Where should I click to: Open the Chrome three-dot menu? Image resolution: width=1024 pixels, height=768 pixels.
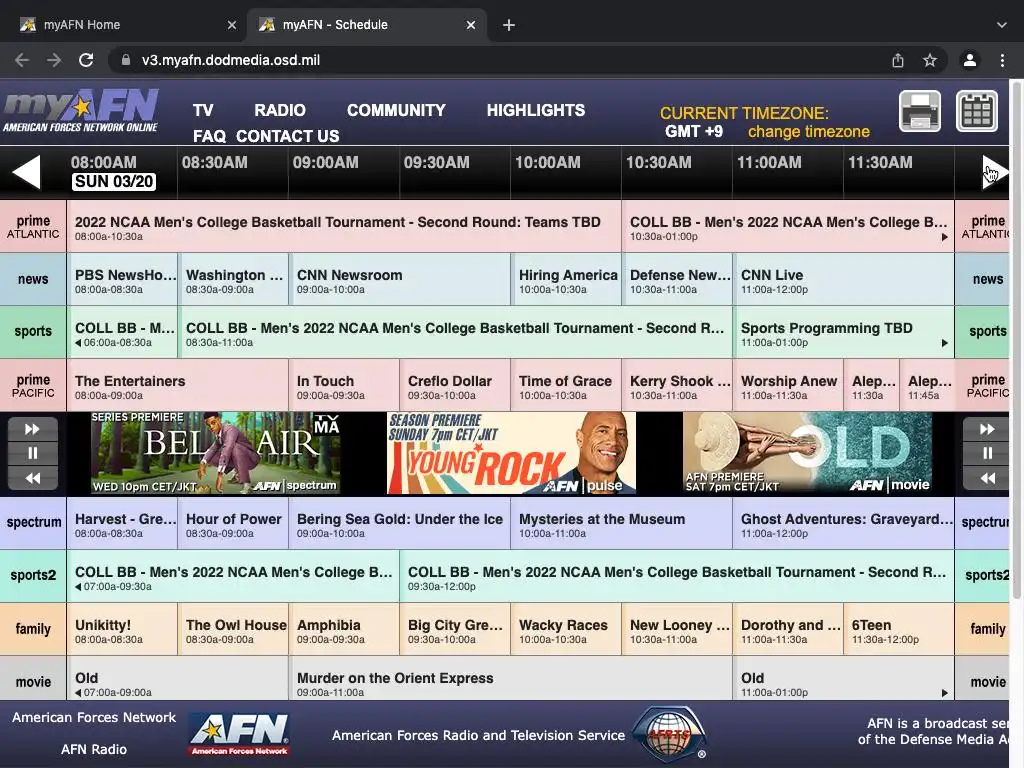click(1002, 60)
